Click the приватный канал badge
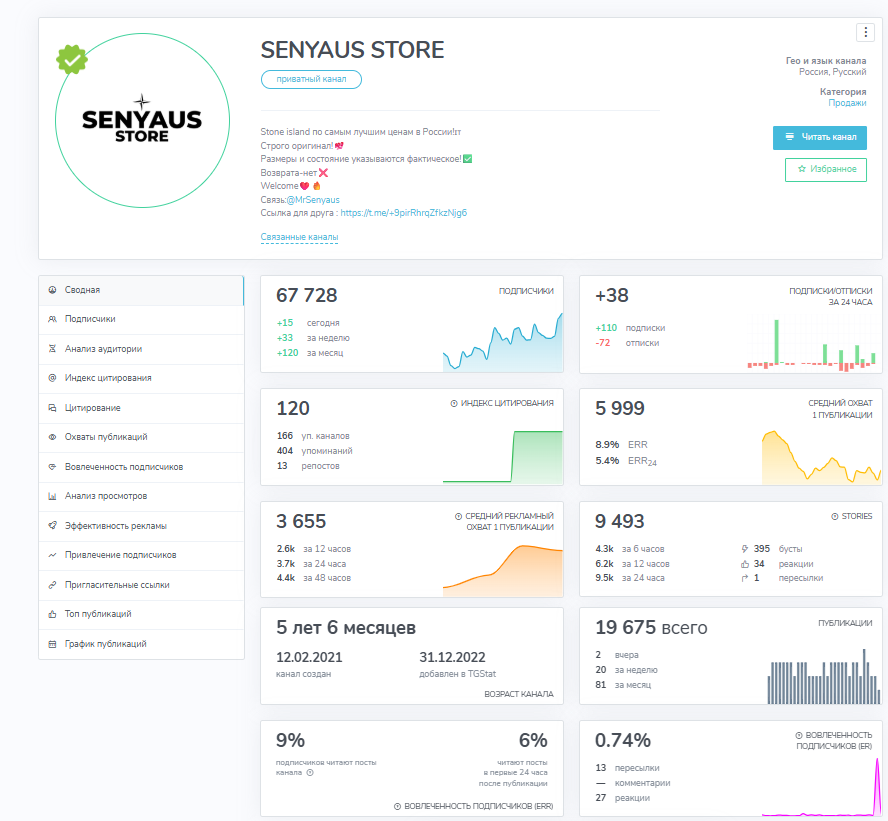Viewport: 888px width, 821px height. click(311, 79)
